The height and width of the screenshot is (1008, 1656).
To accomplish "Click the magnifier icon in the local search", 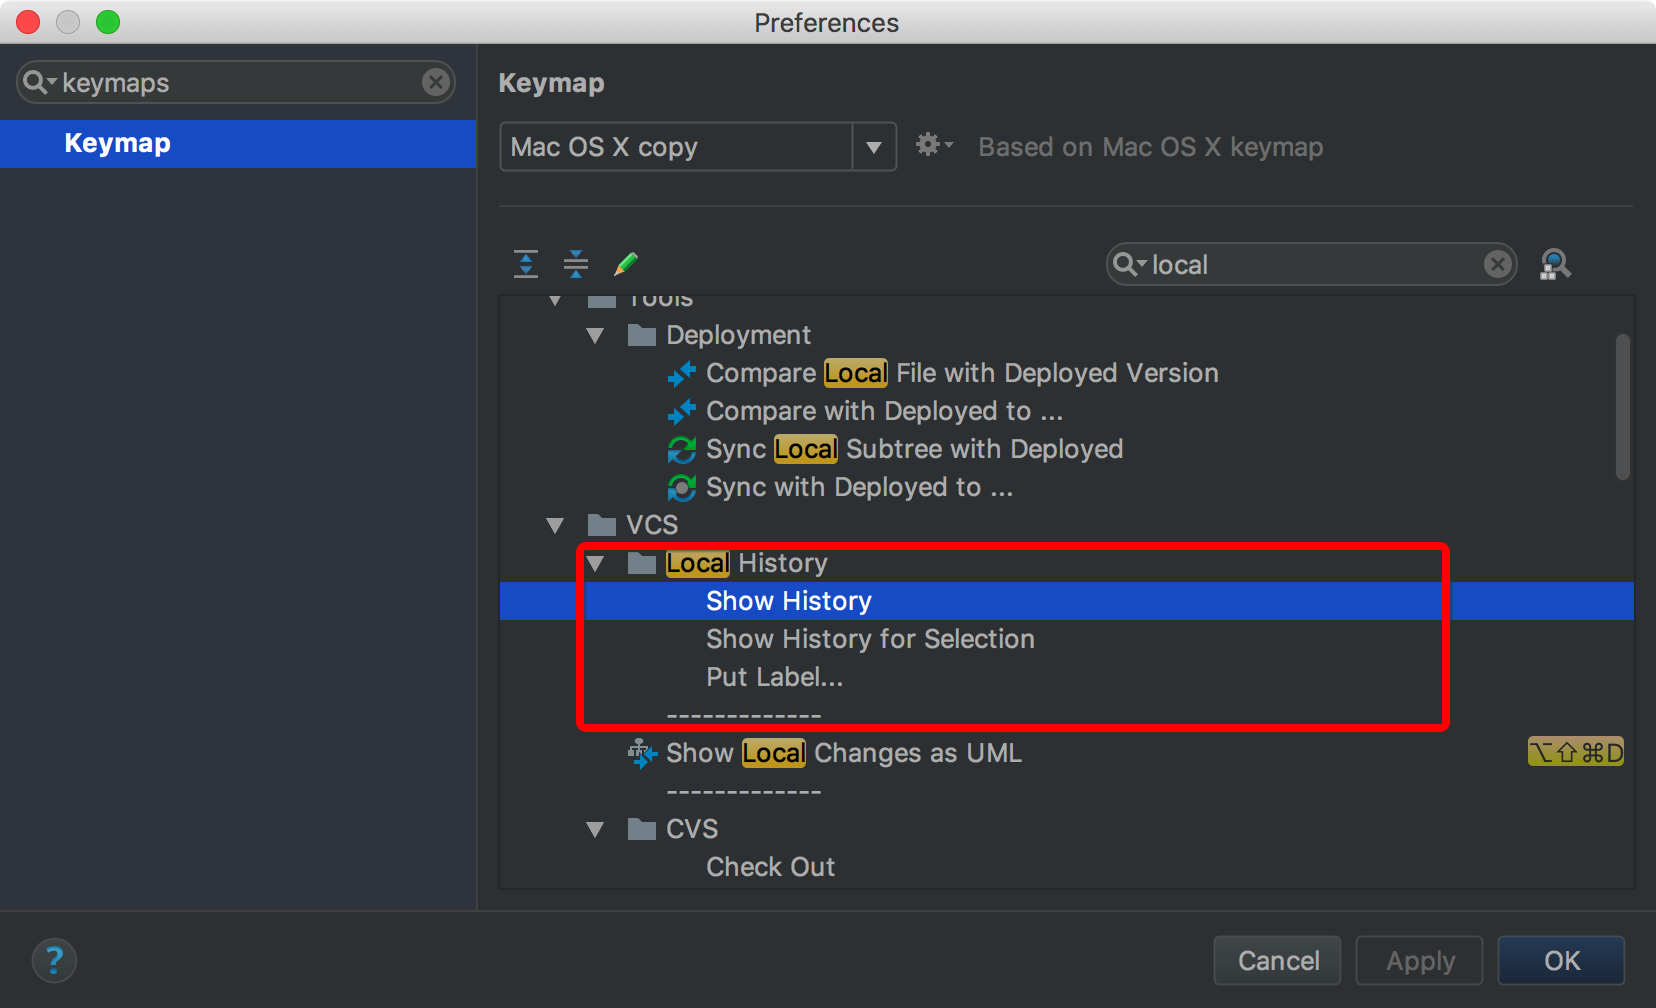I will pos(1129,264).
